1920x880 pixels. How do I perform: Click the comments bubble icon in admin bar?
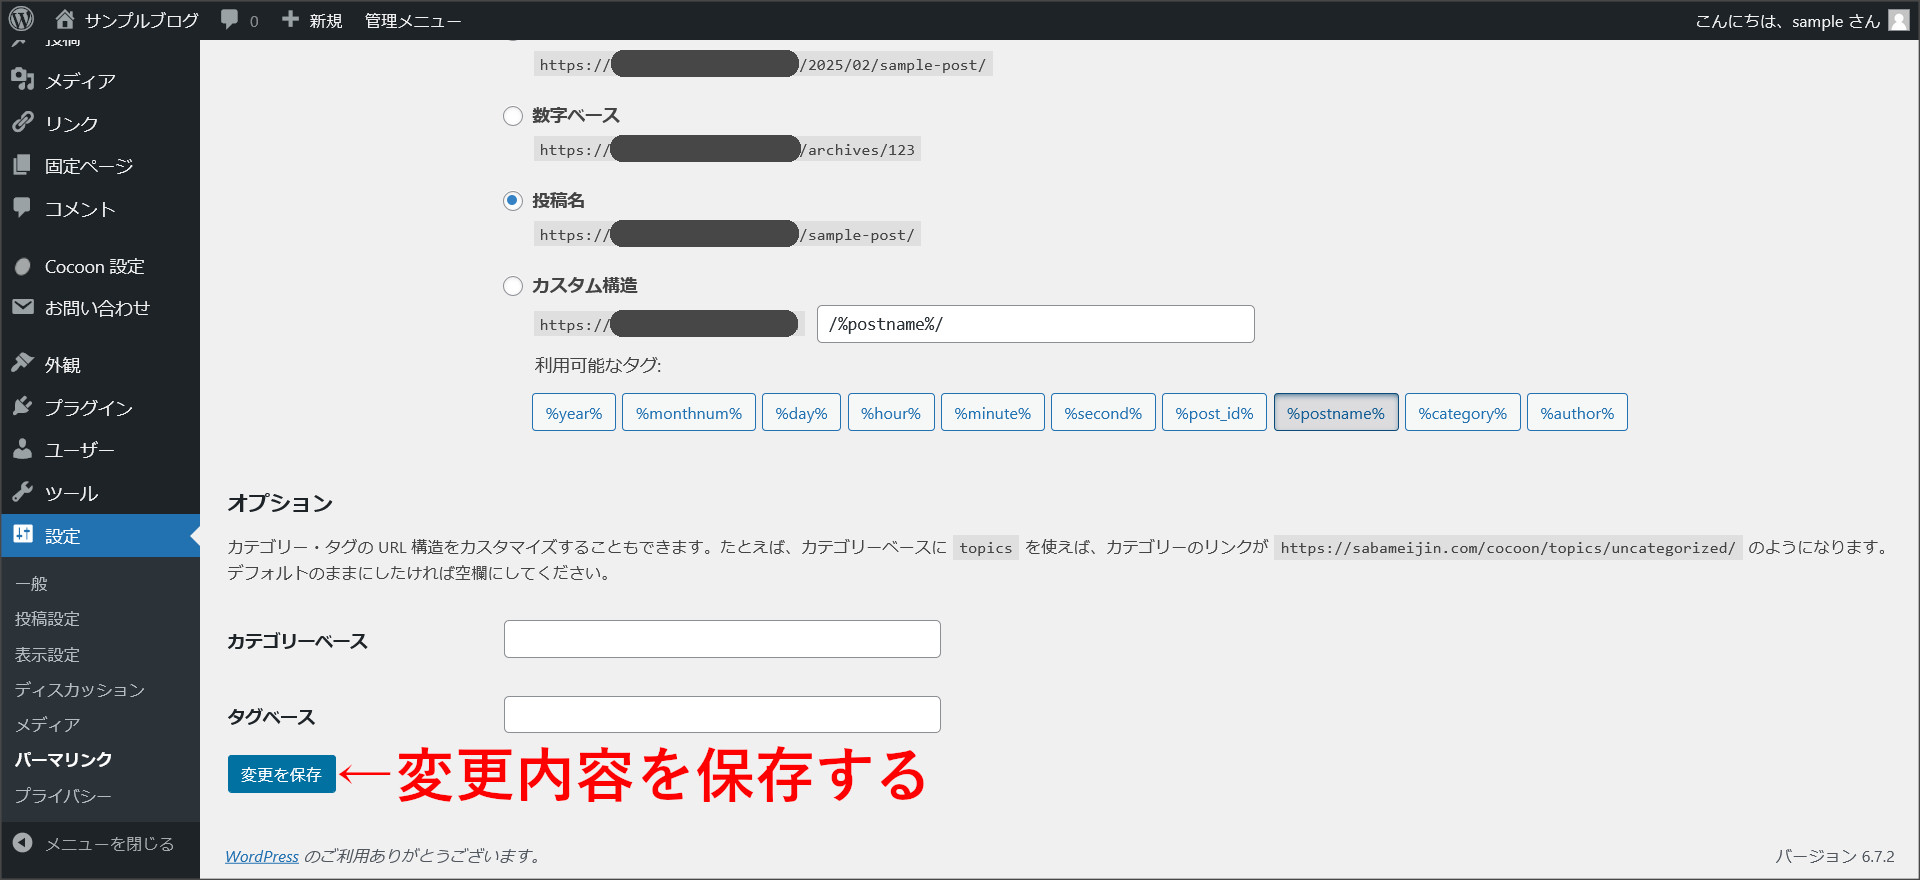[x=230, y=19]
